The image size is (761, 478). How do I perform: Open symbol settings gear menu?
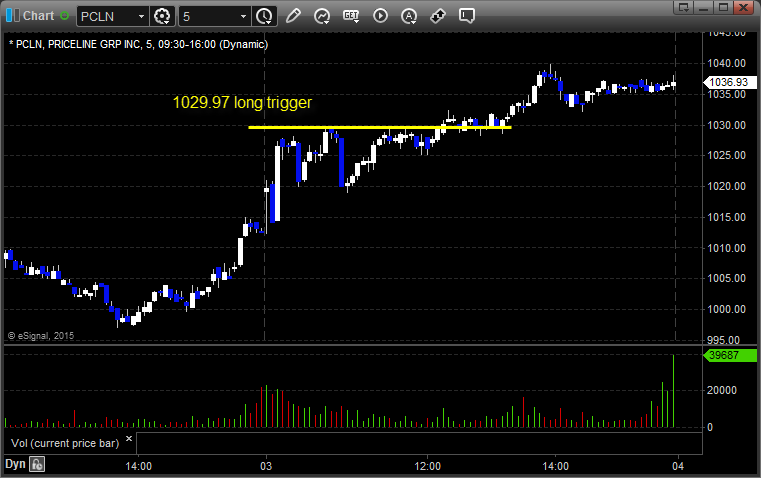click(162, 16)
